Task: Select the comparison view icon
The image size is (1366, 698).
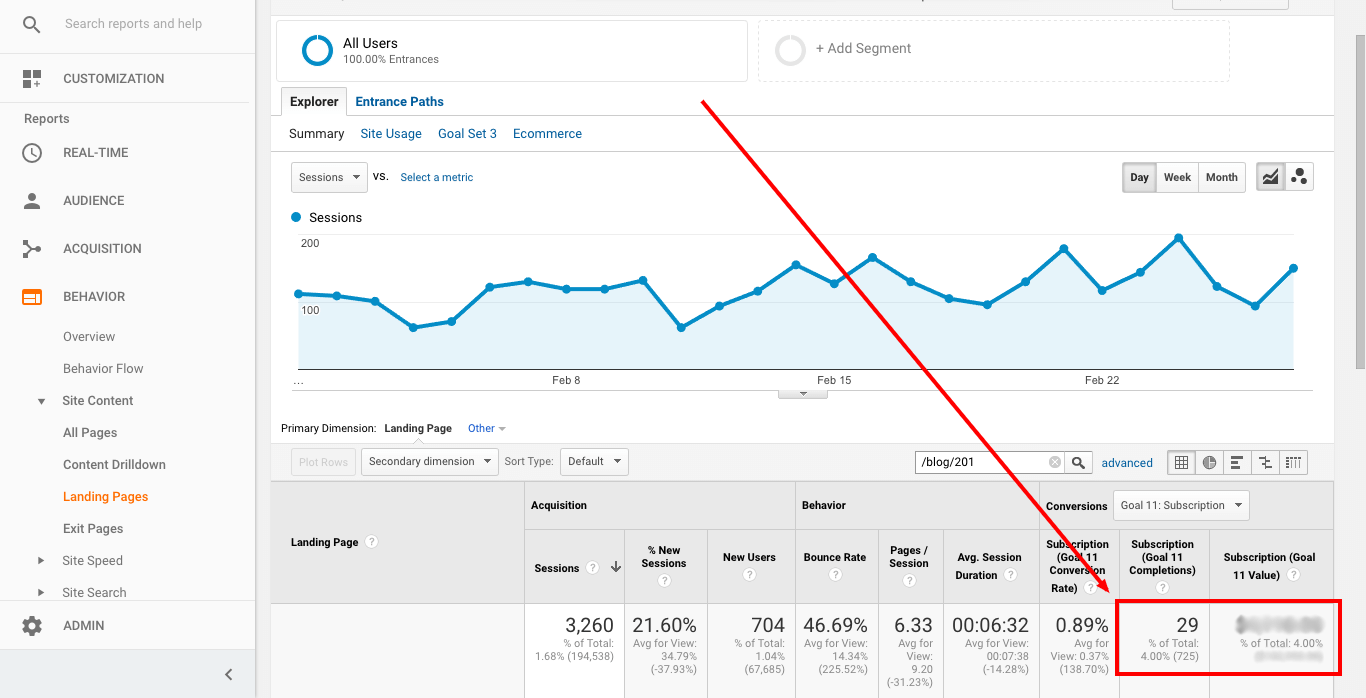Action: point(1265,462)
